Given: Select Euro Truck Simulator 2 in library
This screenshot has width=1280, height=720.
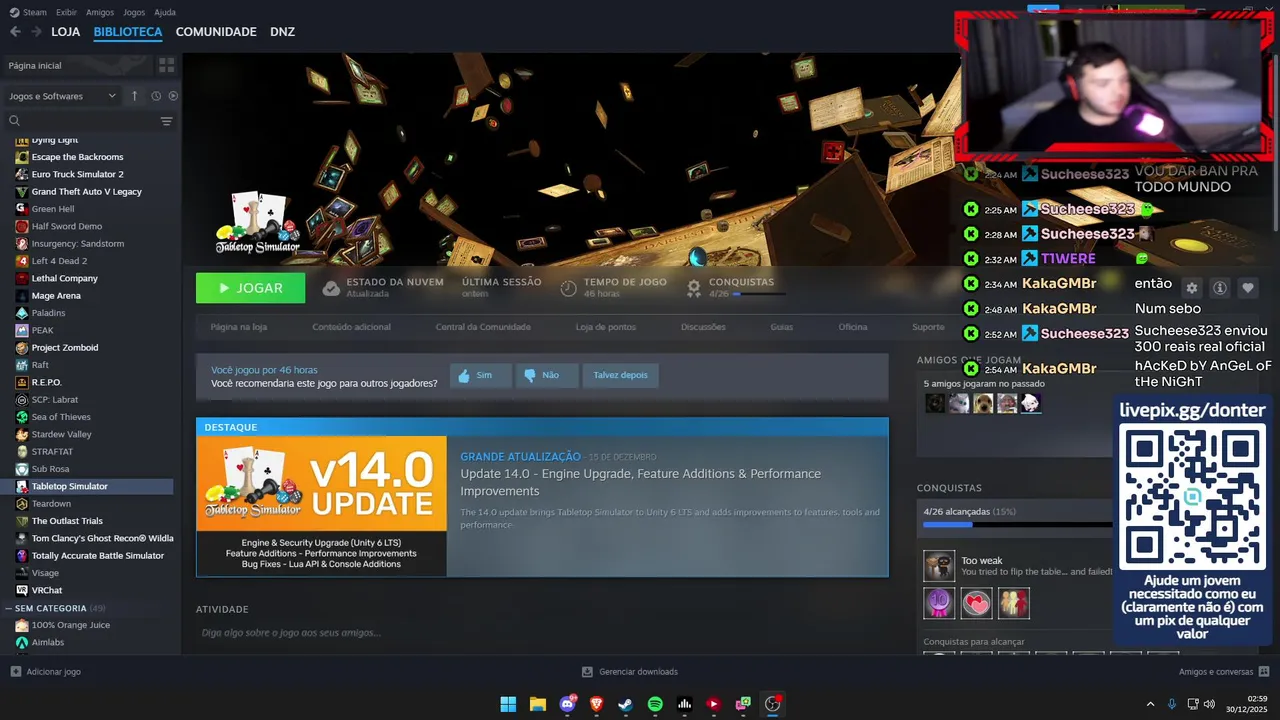Looking at the screenshot, I should point(78,174).
